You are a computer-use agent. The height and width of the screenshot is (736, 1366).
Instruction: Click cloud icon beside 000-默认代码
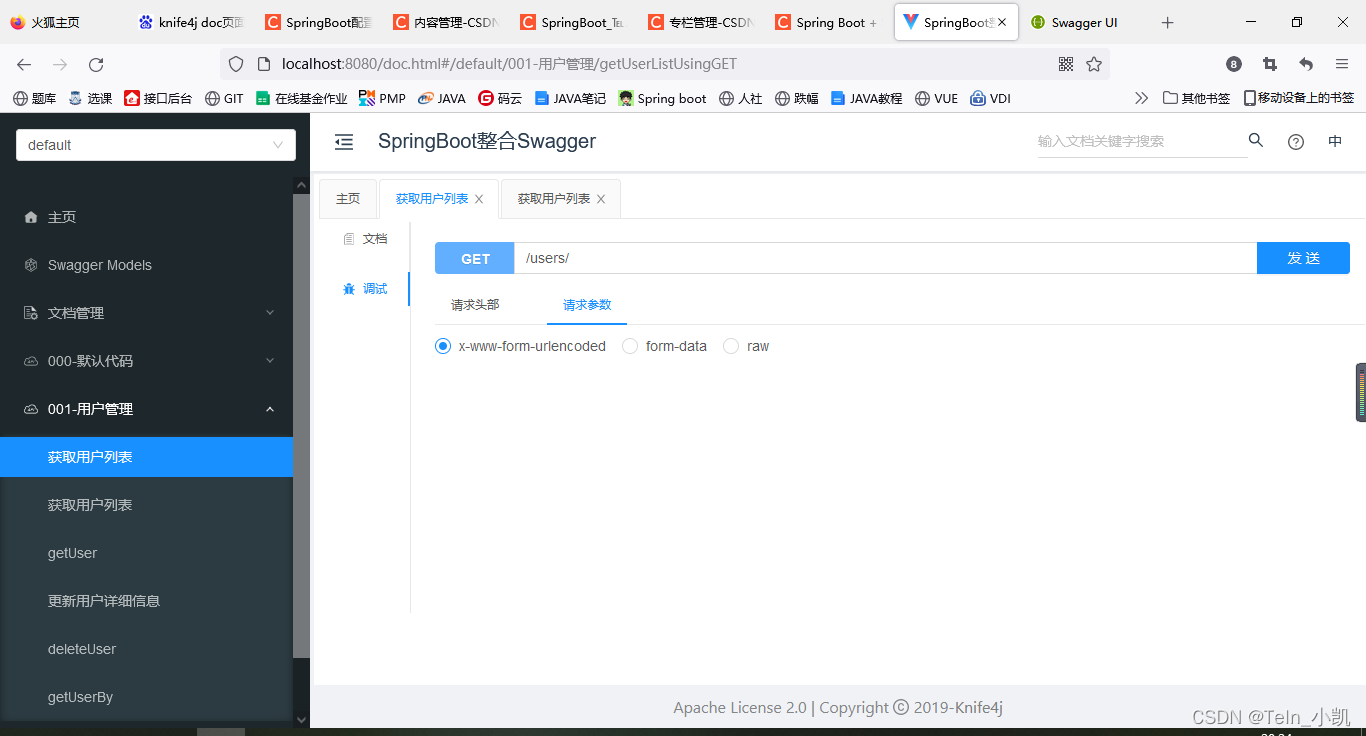(x=31, y=361)
